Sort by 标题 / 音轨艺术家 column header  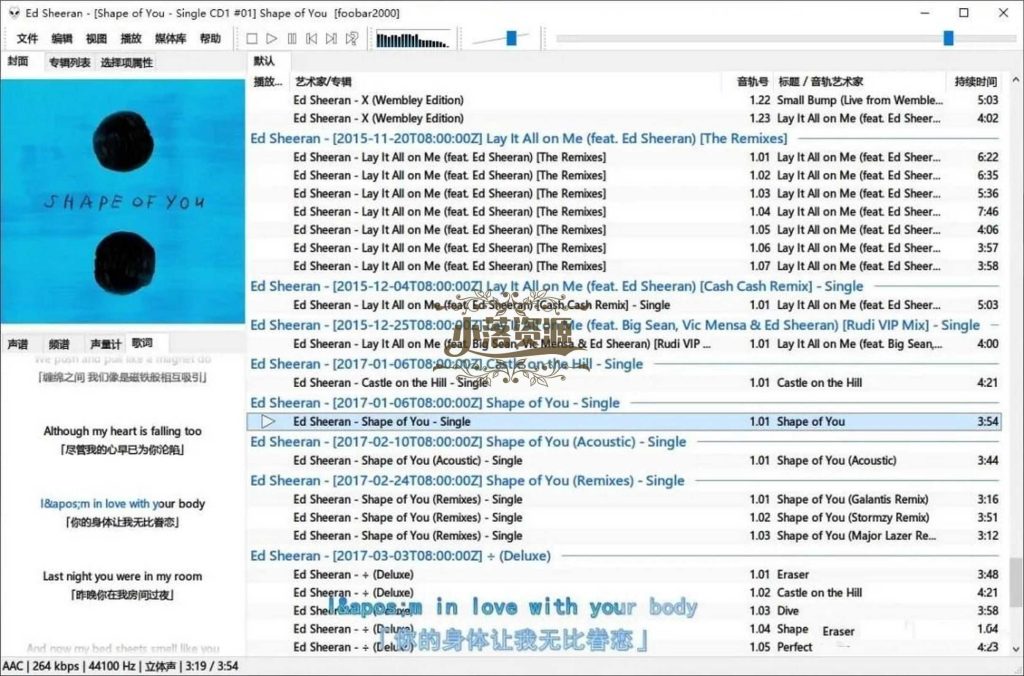click(859, 82)
